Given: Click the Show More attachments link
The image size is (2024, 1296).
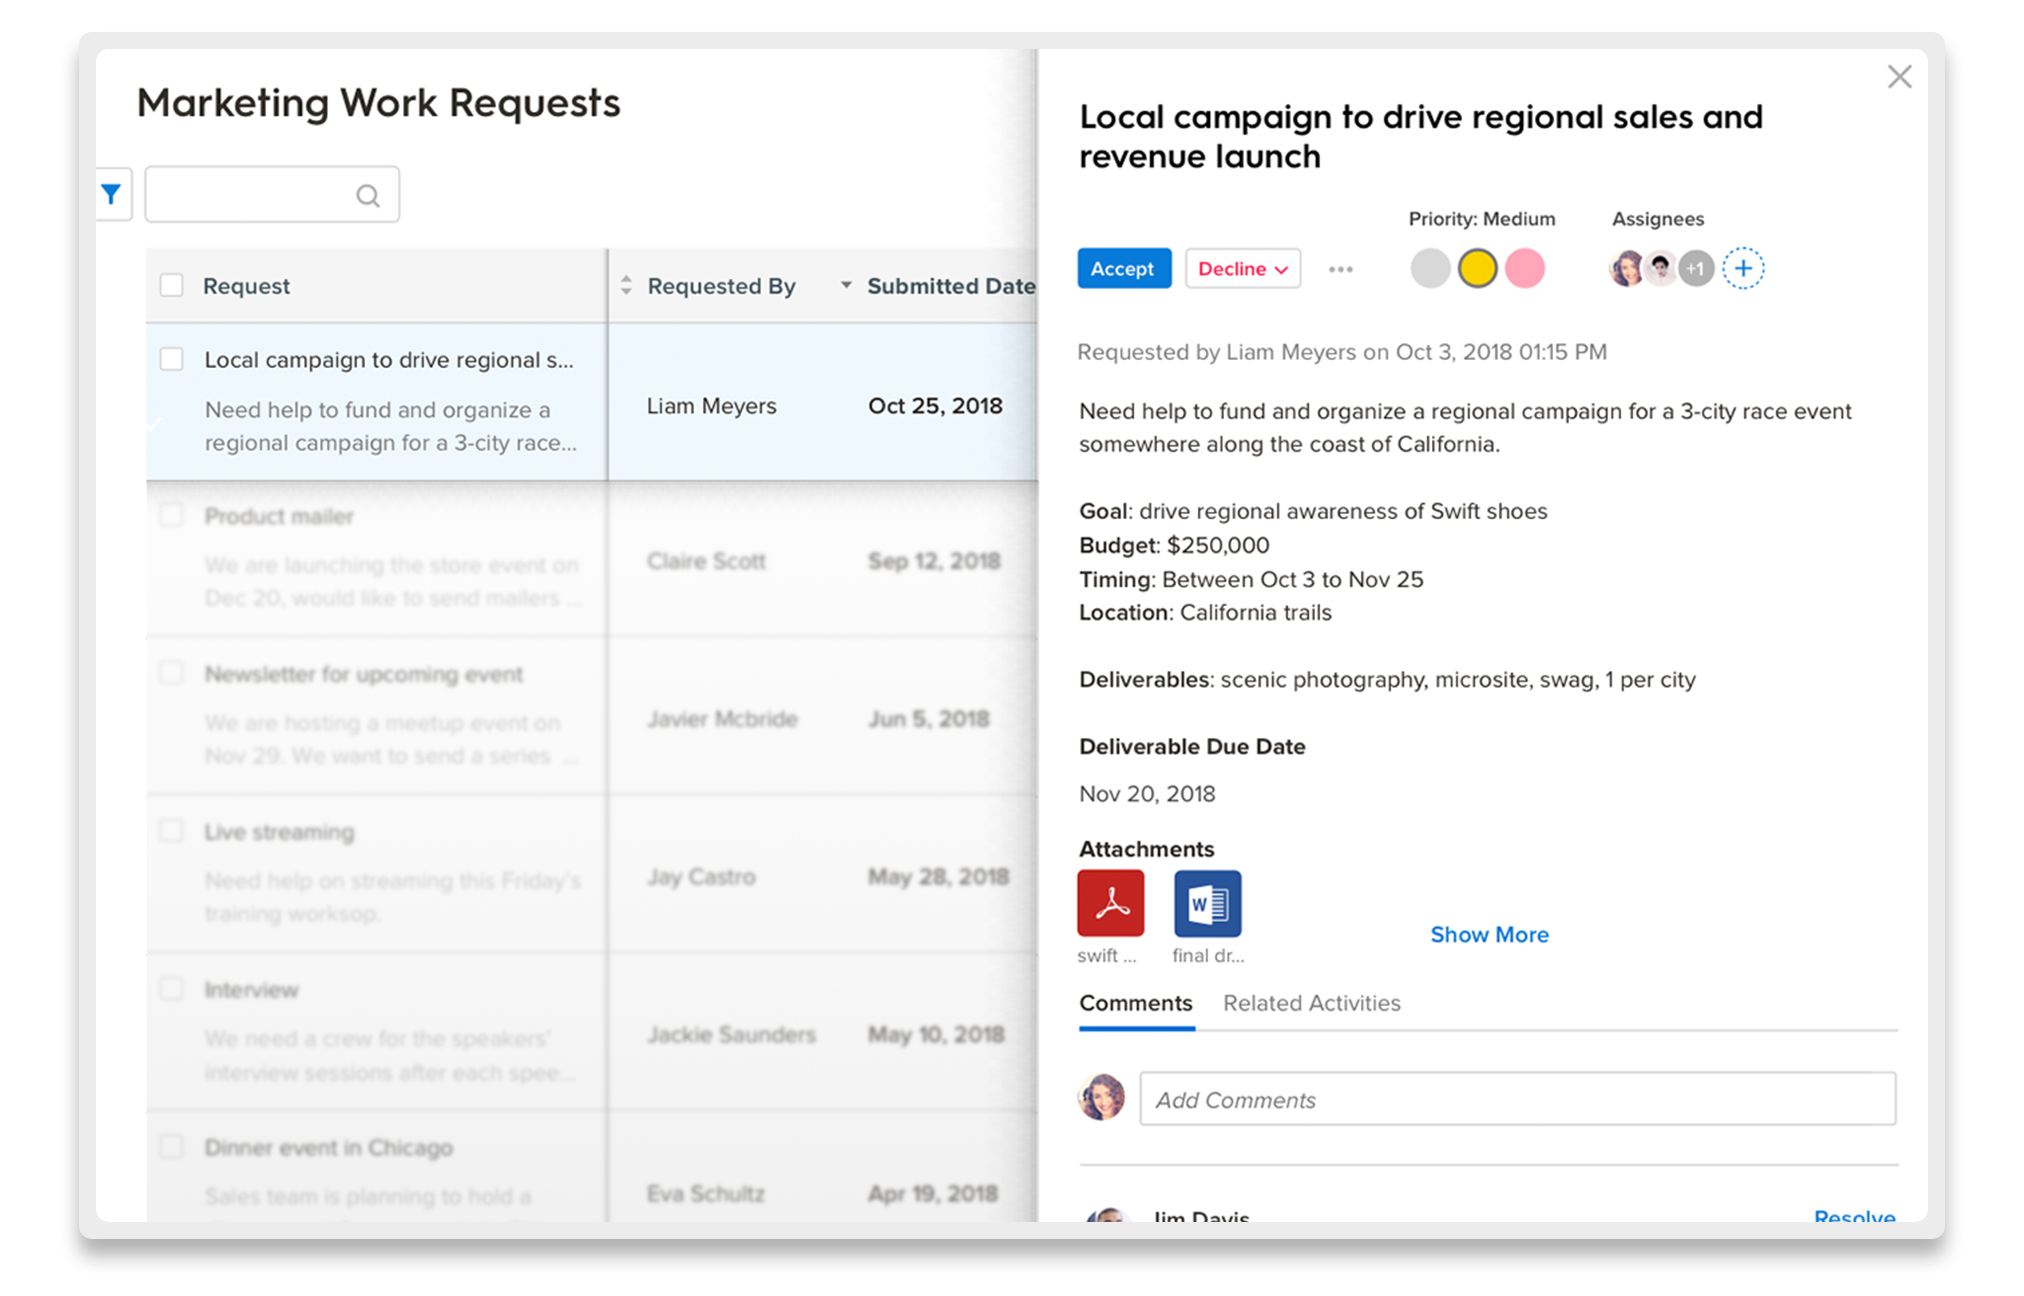Looking at the screenshot, I should (1490, 932).
